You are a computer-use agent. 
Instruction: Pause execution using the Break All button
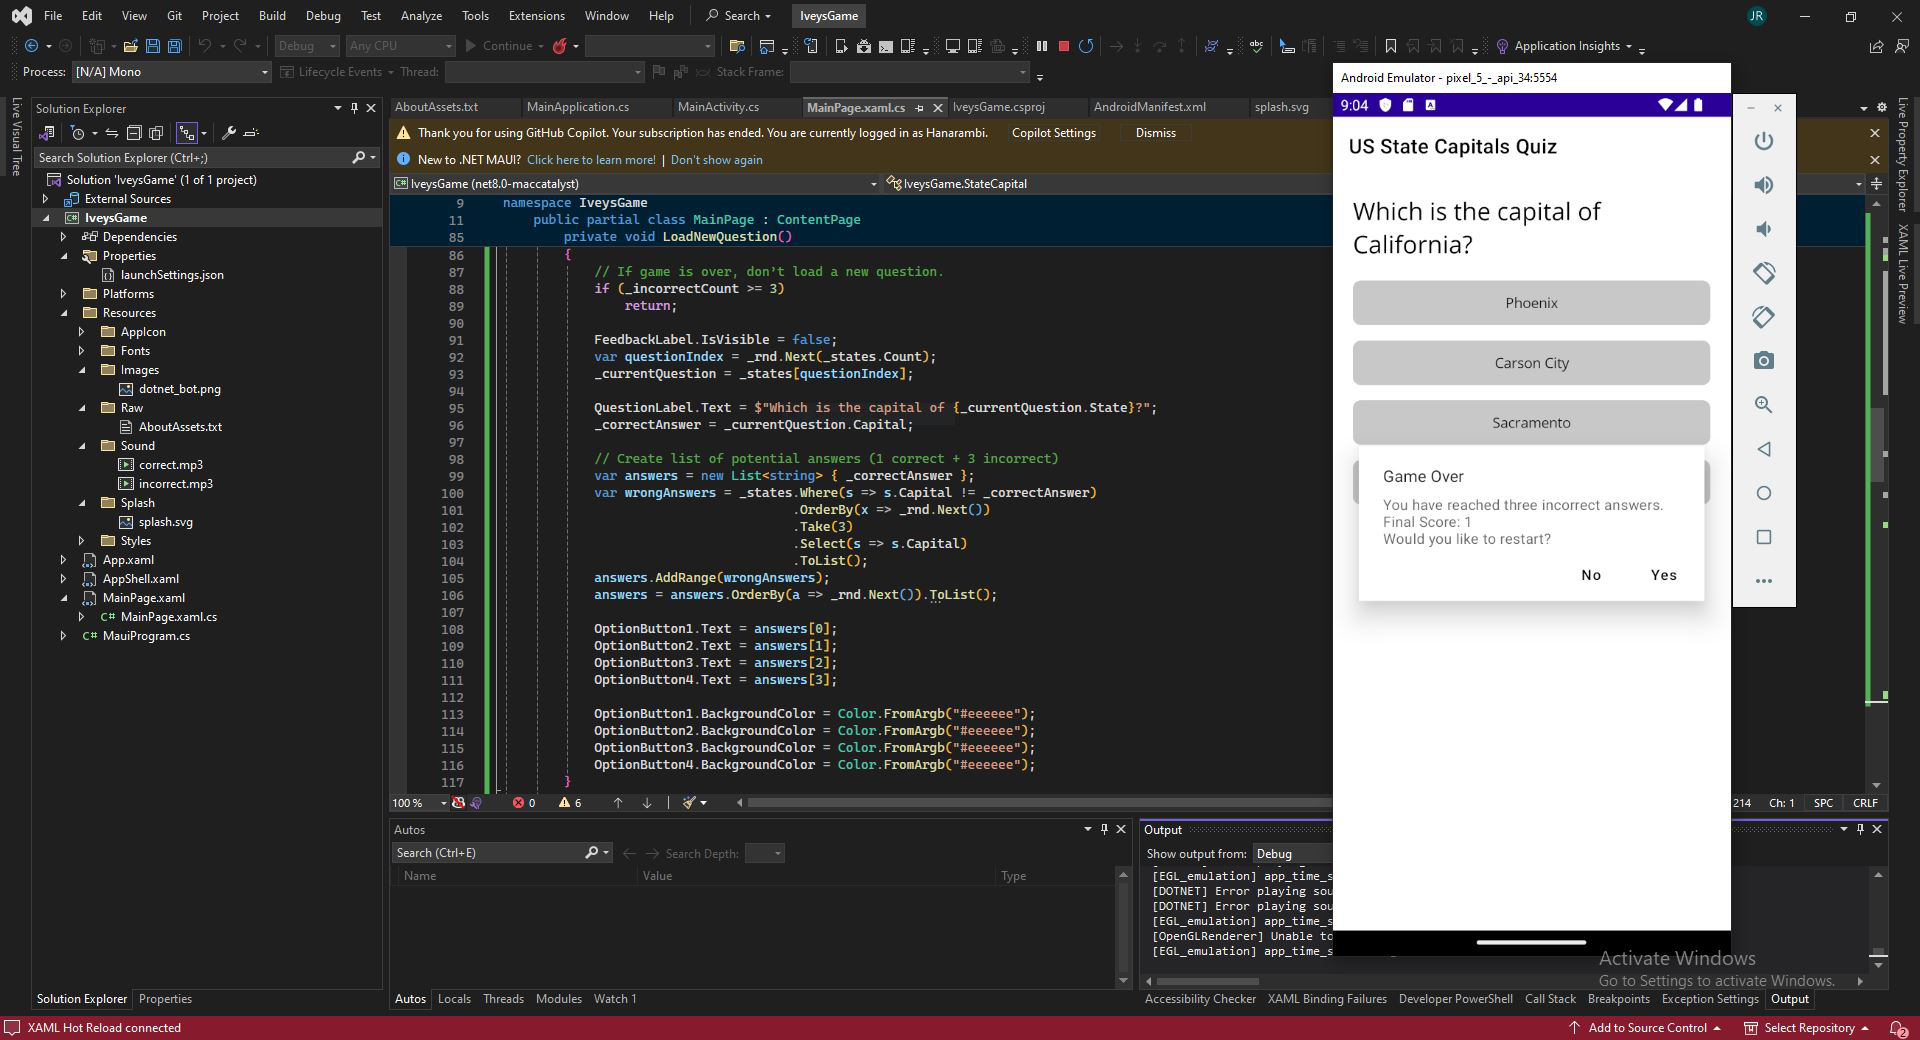[1042, 46]
